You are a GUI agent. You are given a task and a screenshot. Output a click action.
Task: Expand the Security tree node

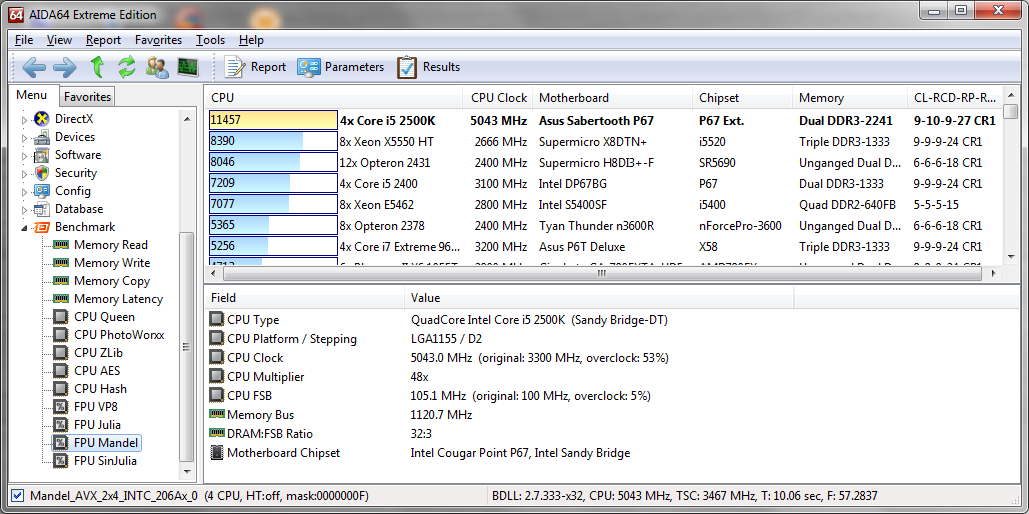(x=25, y=174)
